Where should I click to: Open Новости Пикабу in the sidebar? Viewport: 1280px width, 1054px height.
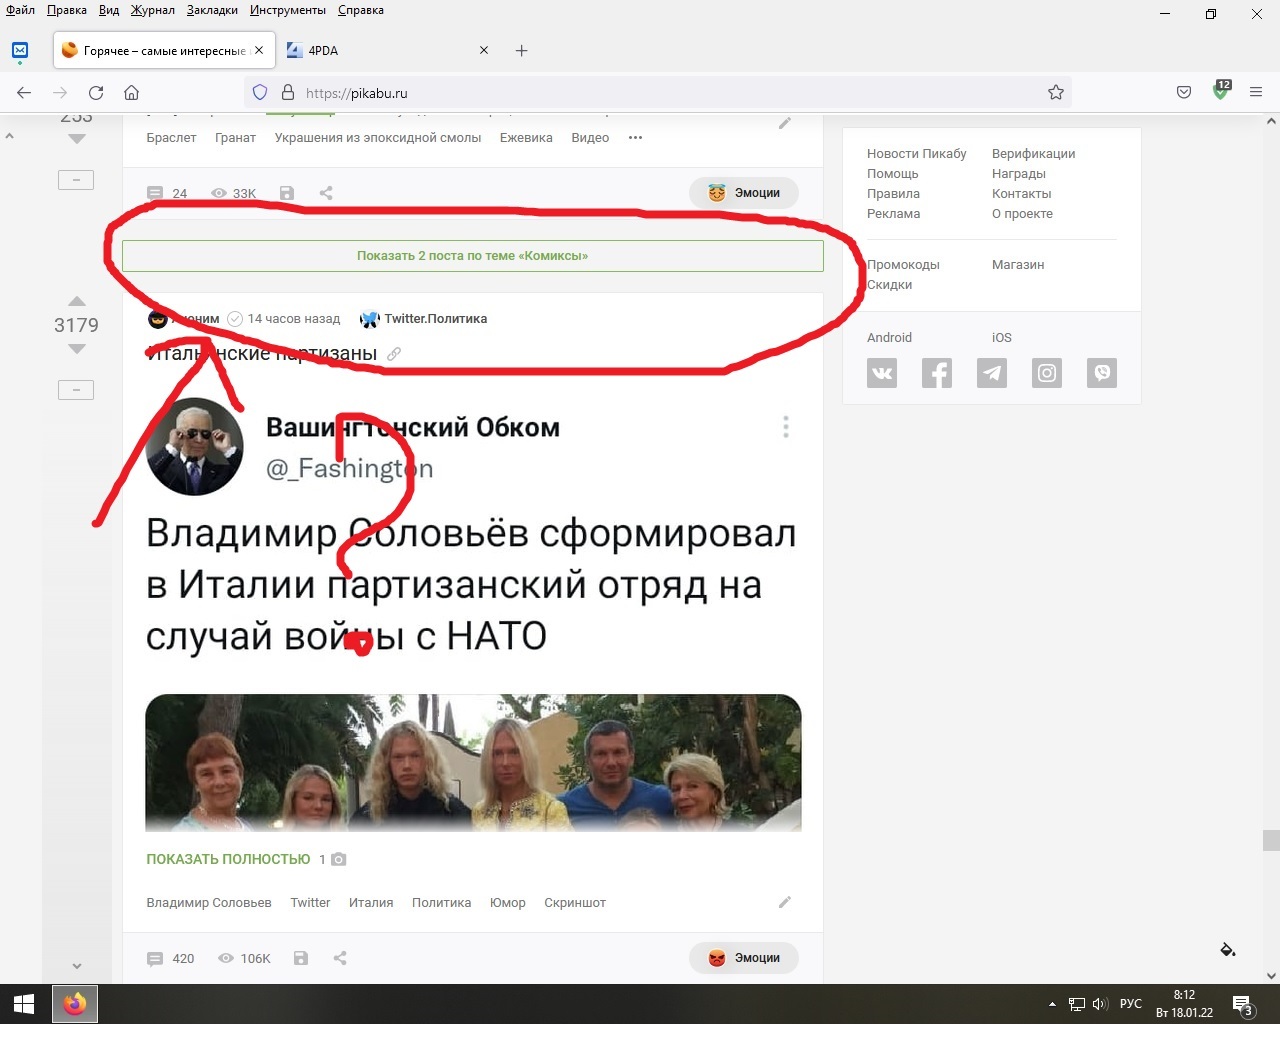coord(917,154)
